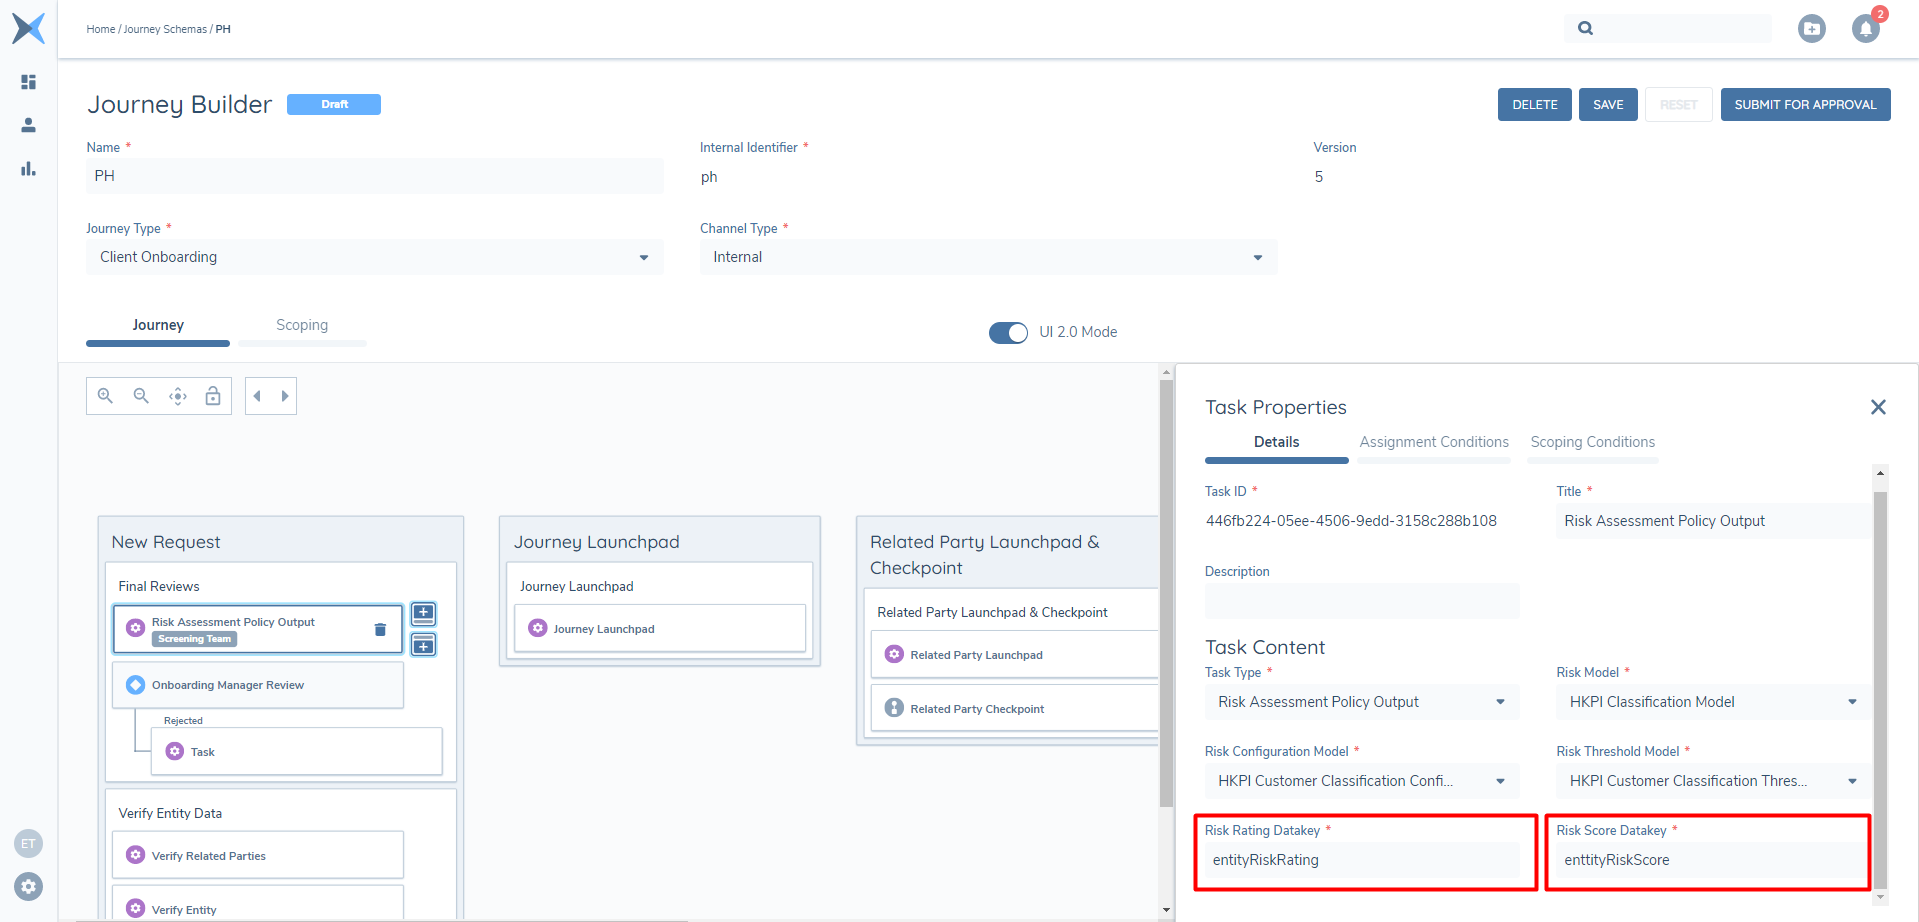Zoom out of the journey canvas
This screenshot has height=922, width=1919.
[140, 395]
